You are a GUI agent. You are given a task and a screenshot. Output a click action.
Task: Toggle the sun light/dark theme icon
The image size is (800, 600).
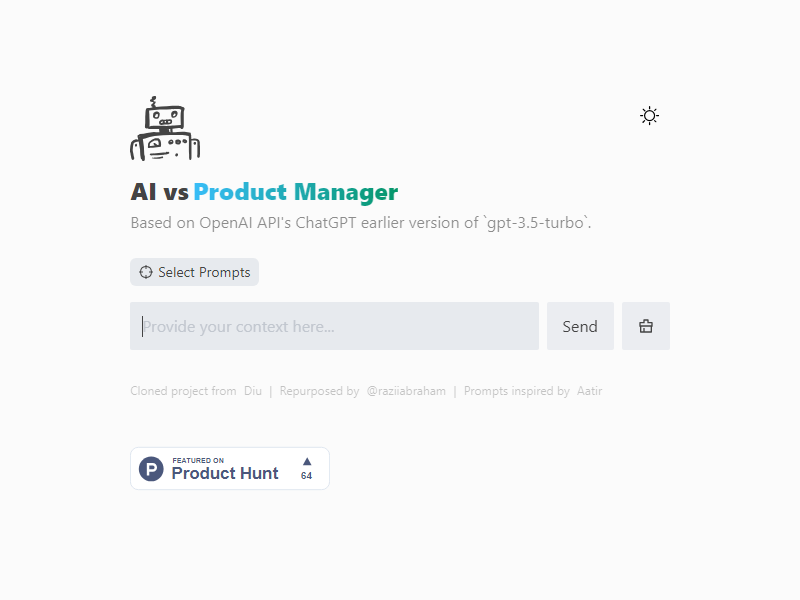[x=649, y=116]
